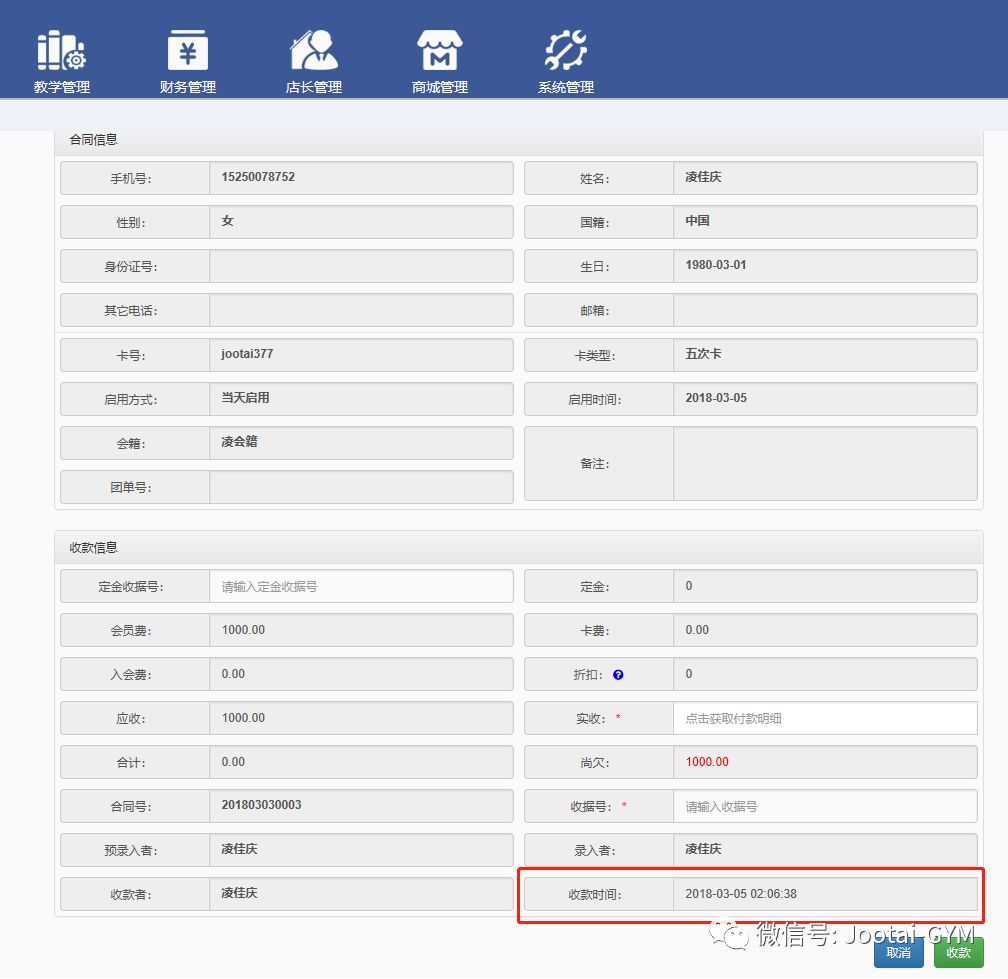Click the 启用时间 value 2018-03-05
This screenshot has width=1008, height=979.
click(716, 398)
